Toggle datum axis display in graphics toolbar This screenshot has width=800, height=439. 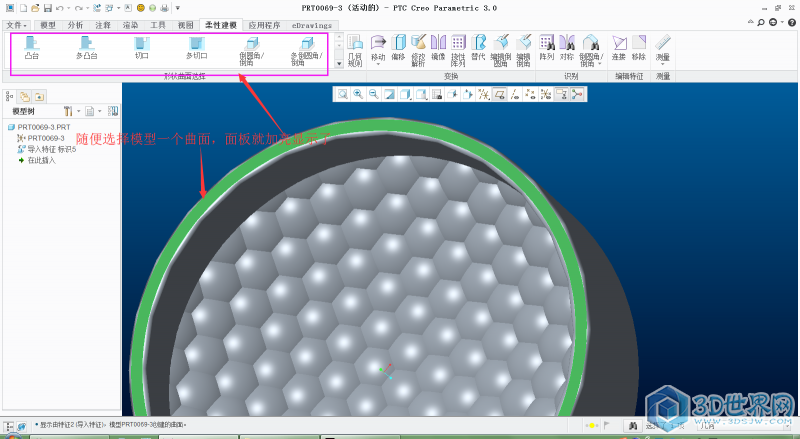click(x=515, y=94)
